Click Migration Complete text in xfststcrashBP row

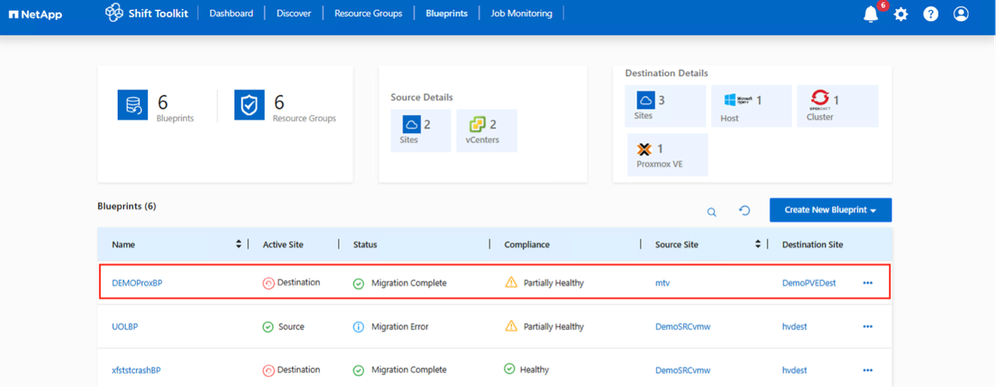409,370
